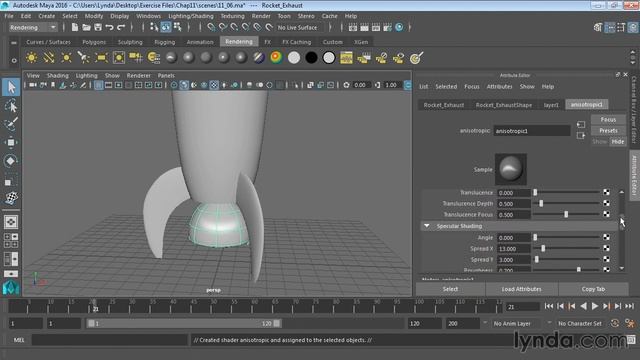Screen dimensions: 640x360
Task: Assign the black material from shelf
Action: (x=311, y=58)
